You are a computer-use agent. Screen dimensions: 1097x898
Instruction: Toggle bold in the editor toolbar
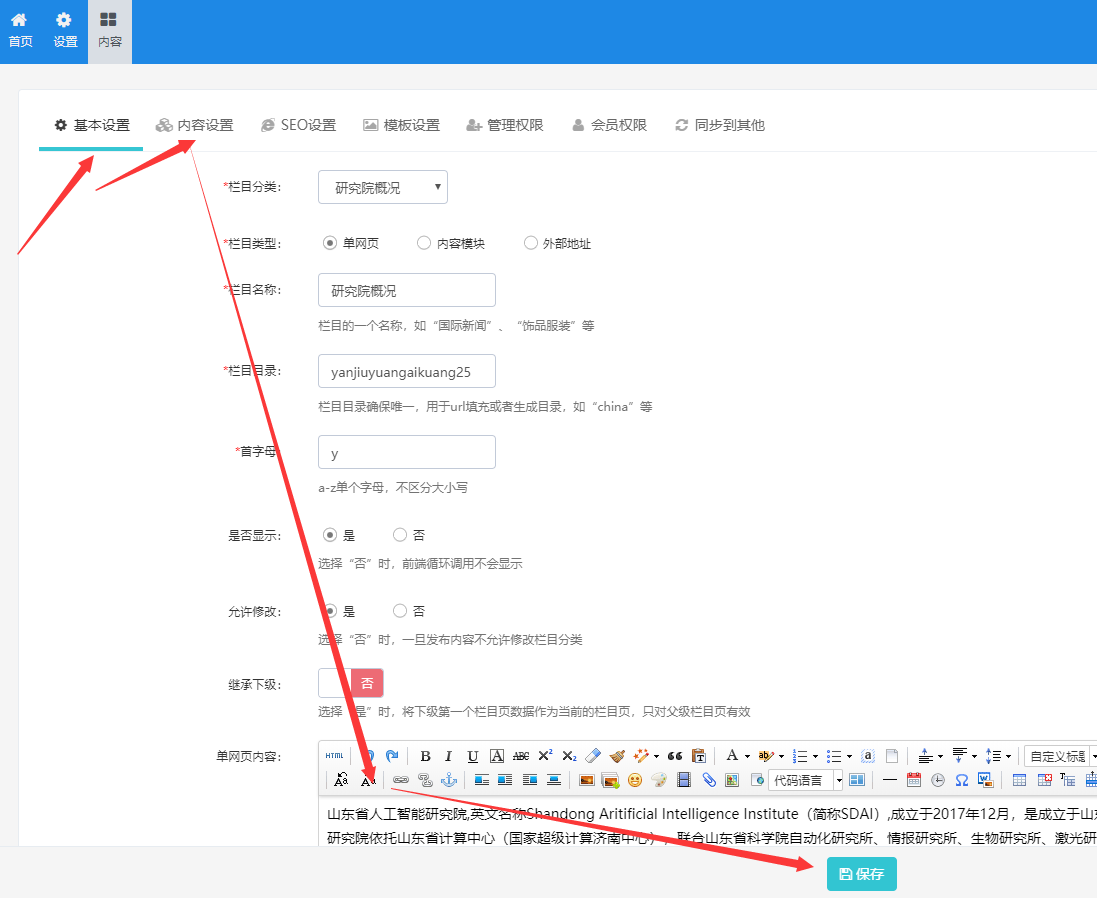click(x=425, y=756)
